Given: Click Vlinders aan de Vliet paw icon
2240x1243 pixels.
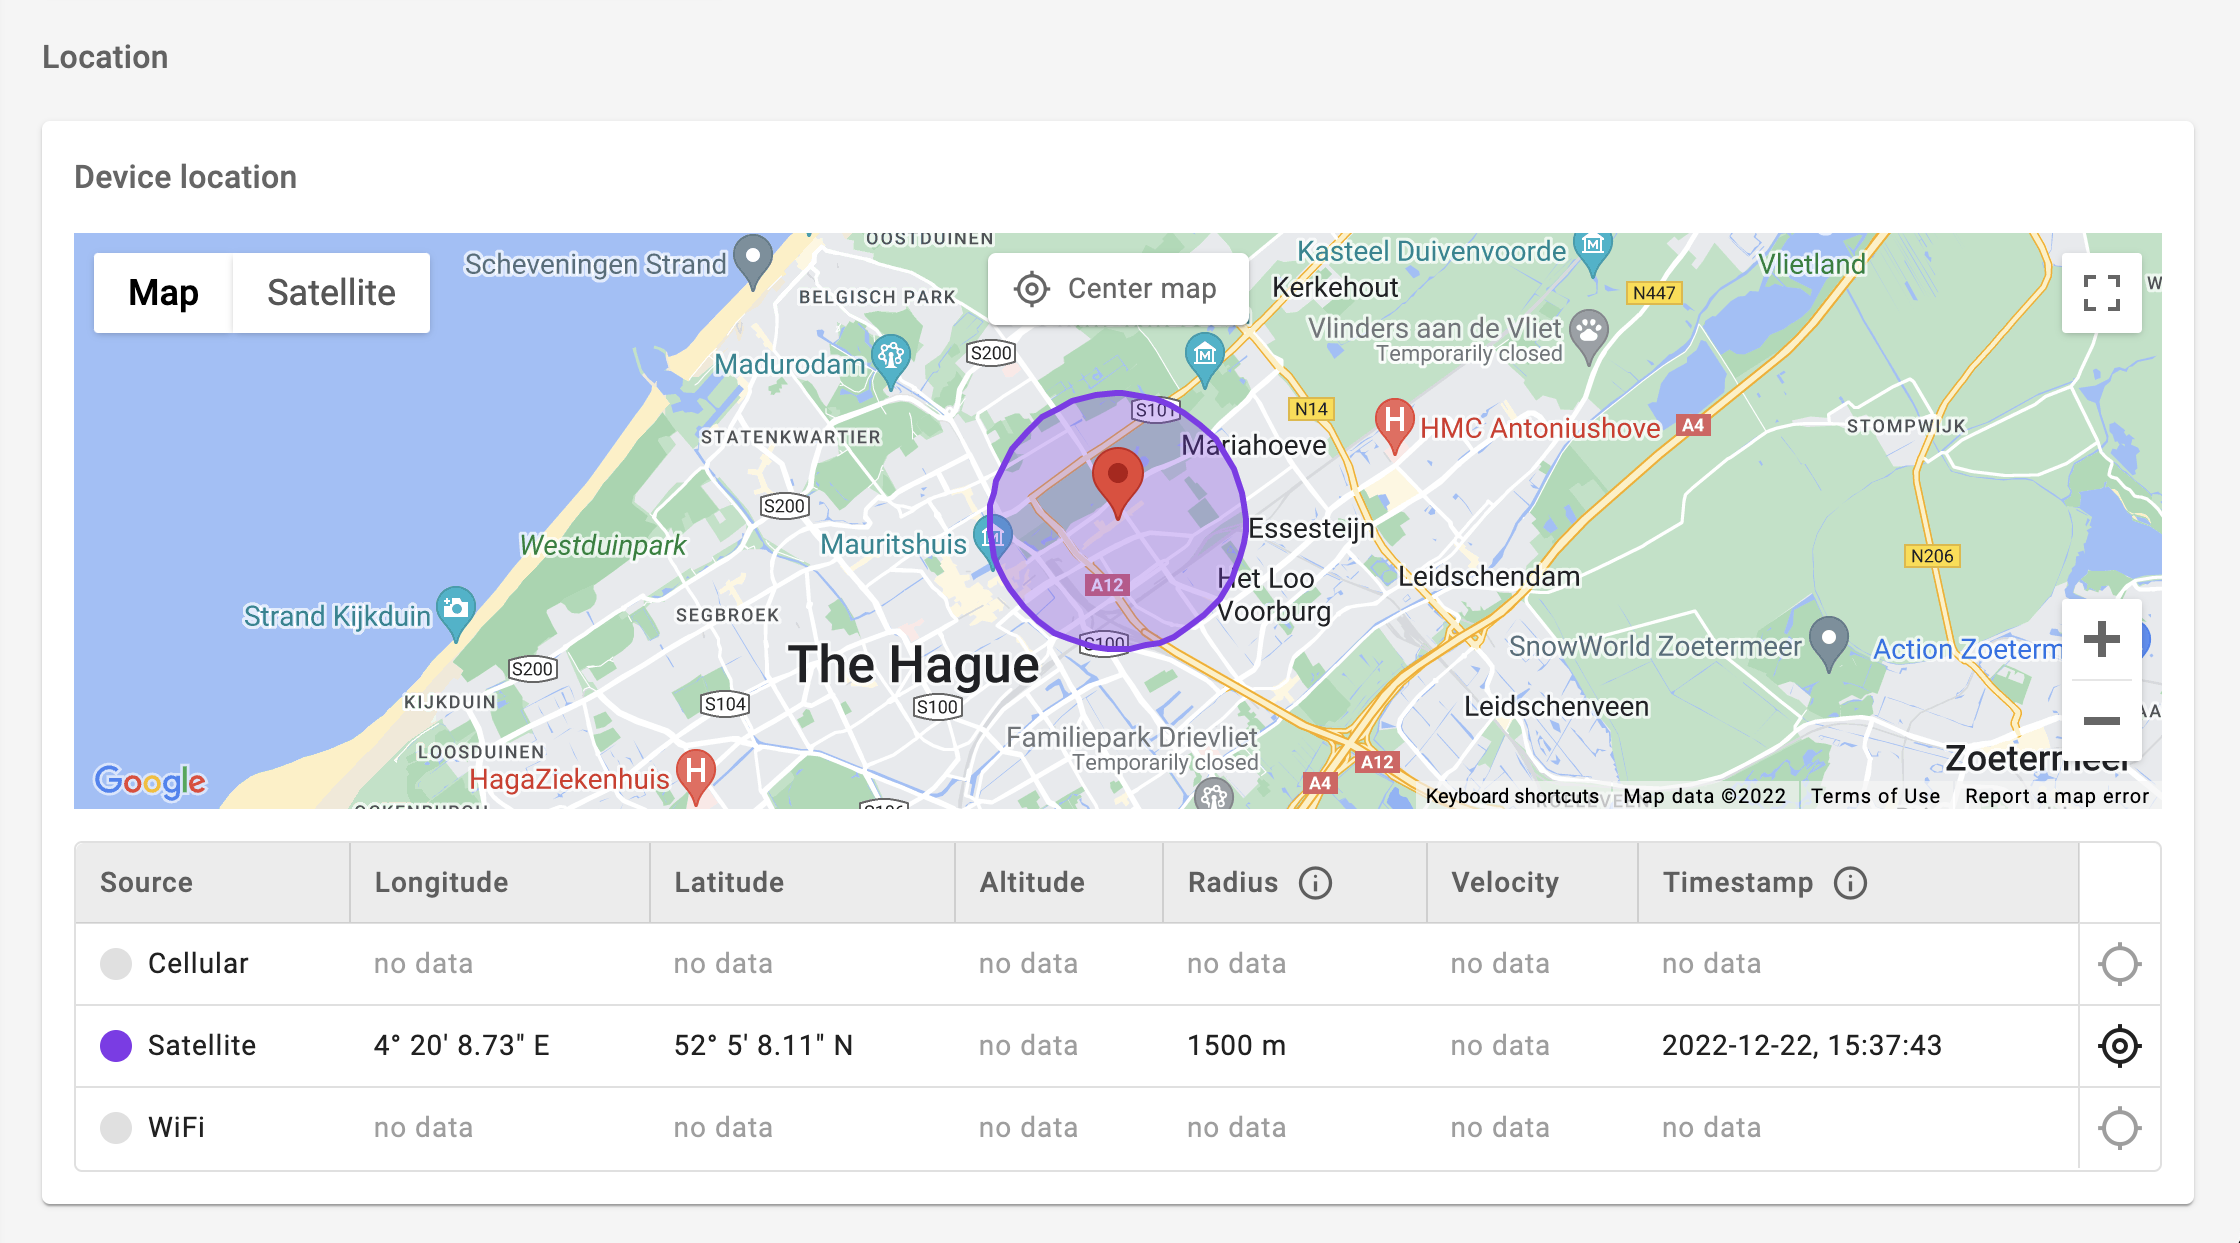Looking at the screenshot, I should pyautogui.click(x=1589, y=335).
